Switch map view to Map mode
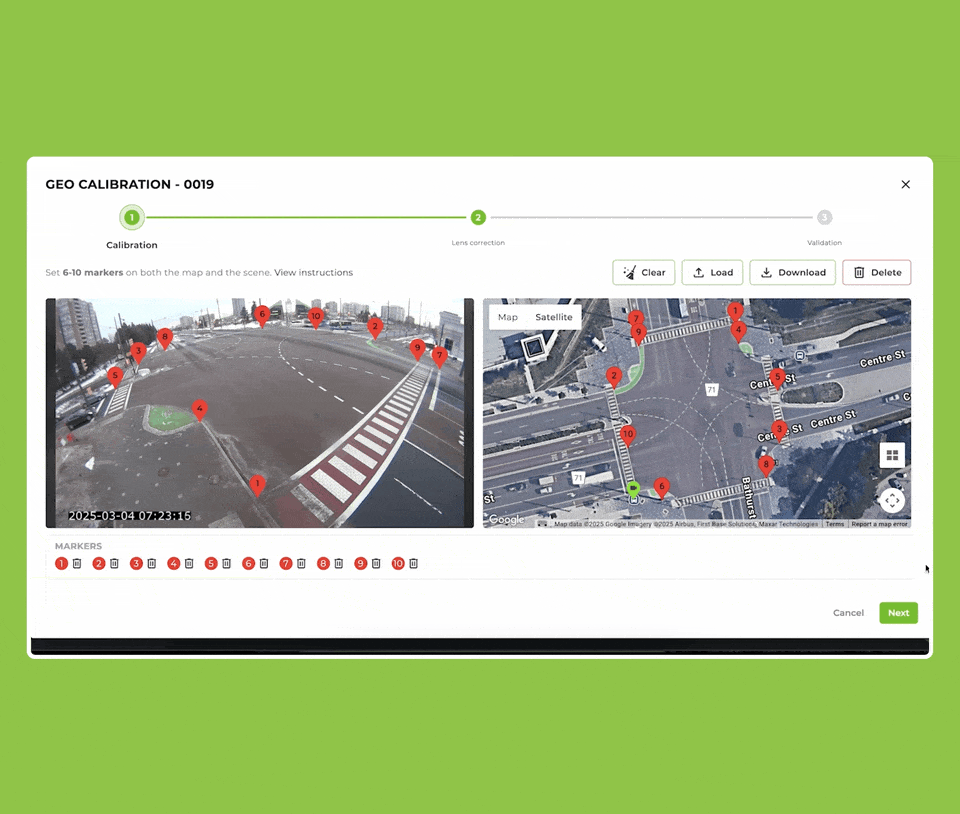Viewport: 960px width, 814px height. 508,317
